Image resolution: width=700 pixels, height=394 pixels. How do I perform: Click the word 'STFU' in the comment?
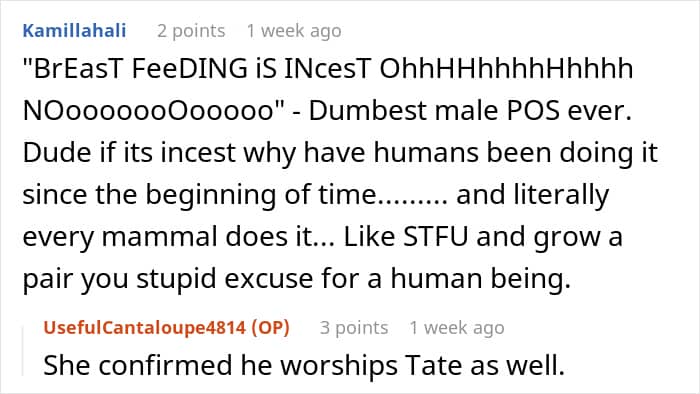[435, 236]
